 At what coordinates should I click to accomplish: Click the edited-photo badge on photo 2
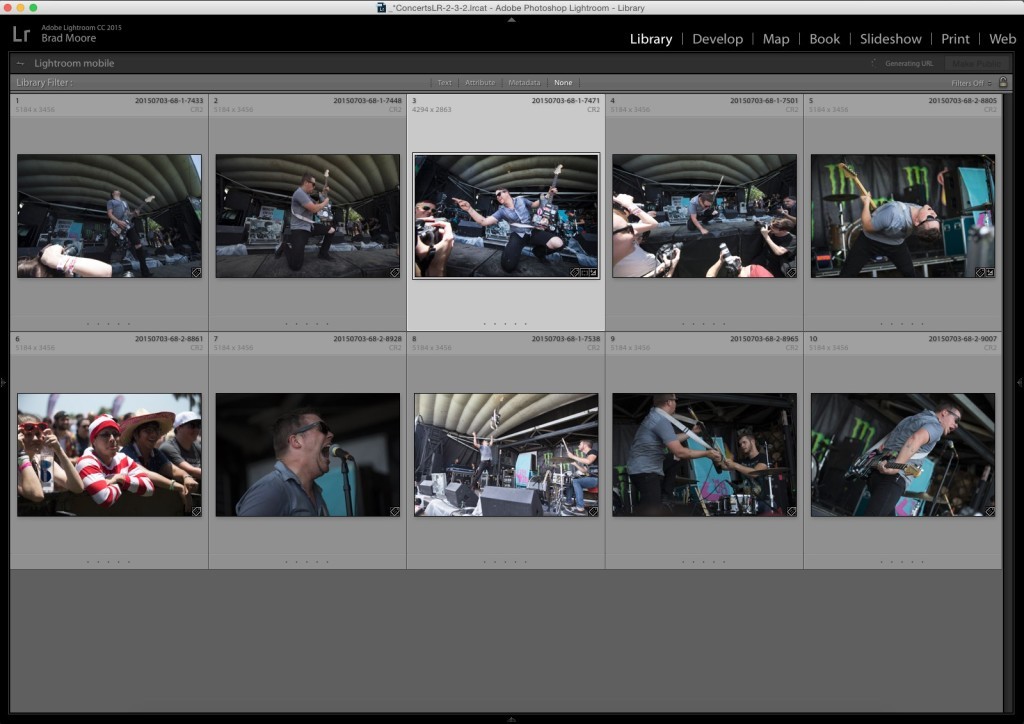[394, 271]
